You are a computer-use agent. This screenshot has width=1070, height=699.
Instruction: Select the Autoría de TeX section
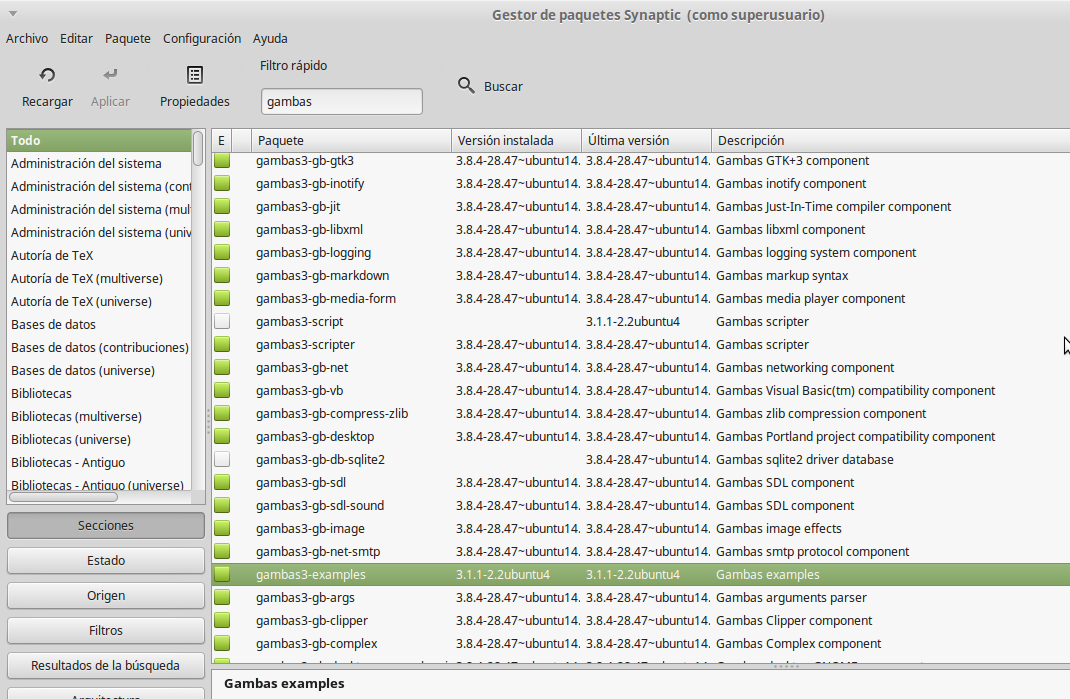click(100, 255)
